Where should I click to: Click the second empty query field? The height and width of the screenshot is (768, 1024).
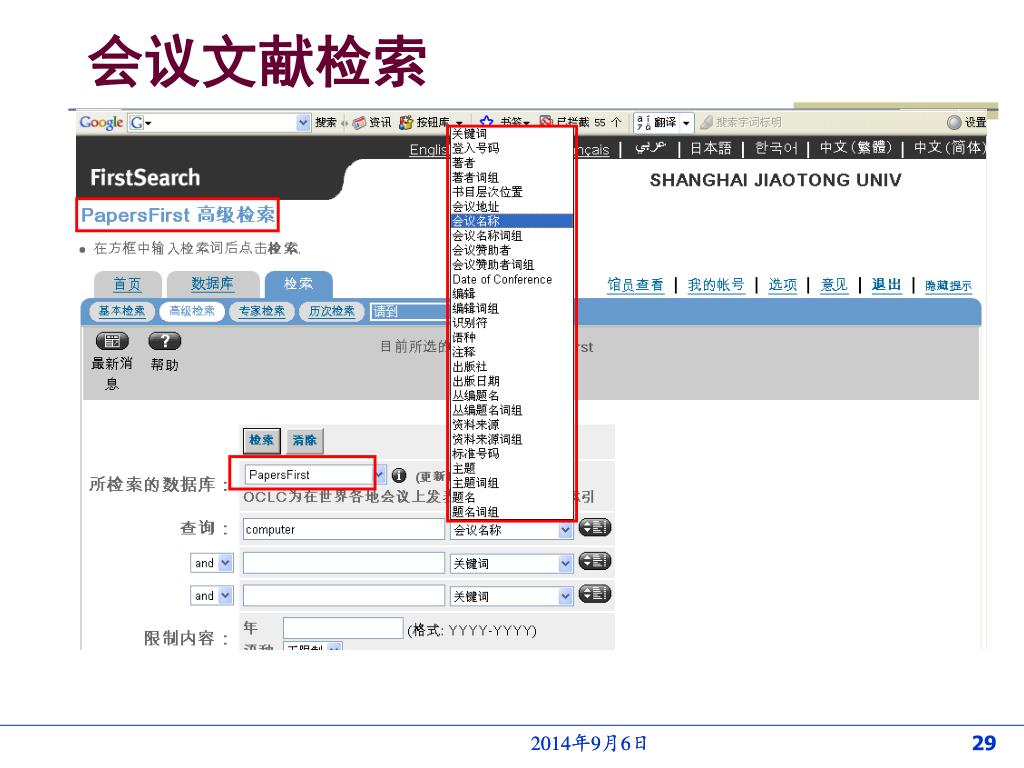(x=344, y=563)
